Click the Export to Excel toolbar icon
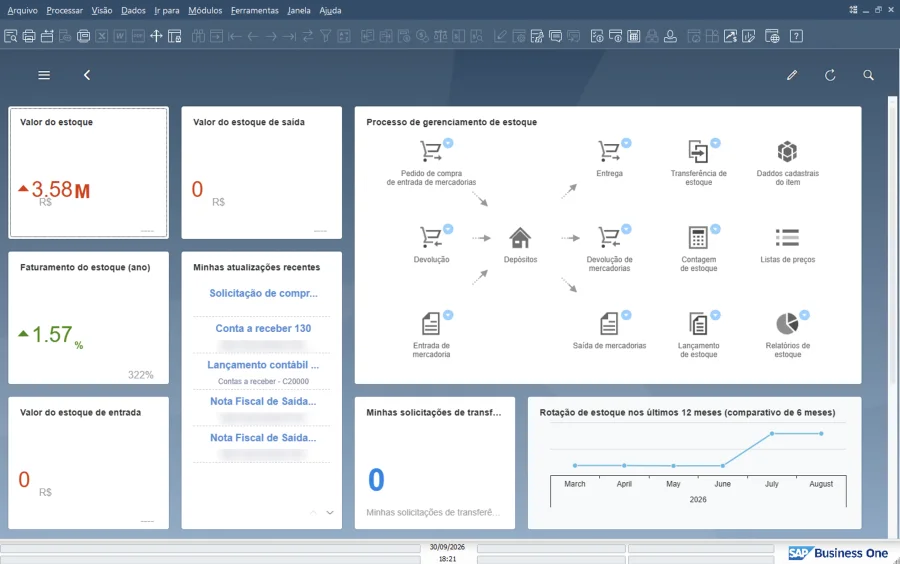 (x=102, y=36)
